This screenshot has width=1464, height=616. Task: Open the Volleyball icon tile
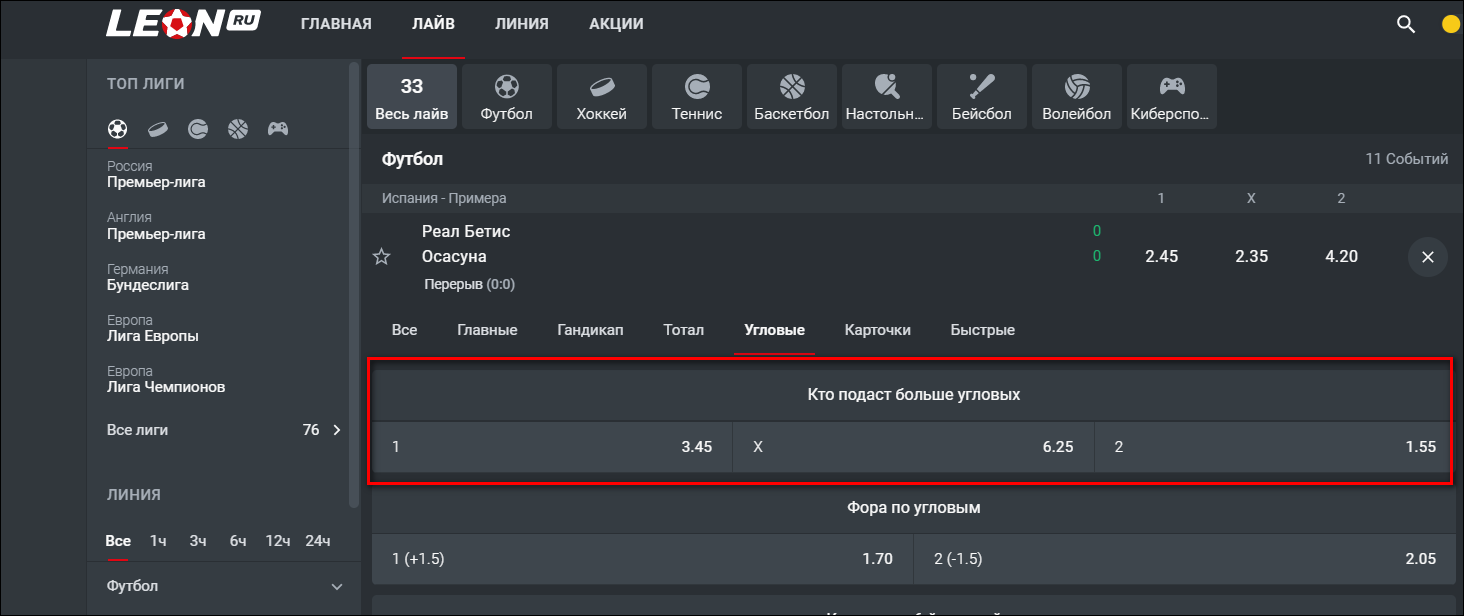1077,97
